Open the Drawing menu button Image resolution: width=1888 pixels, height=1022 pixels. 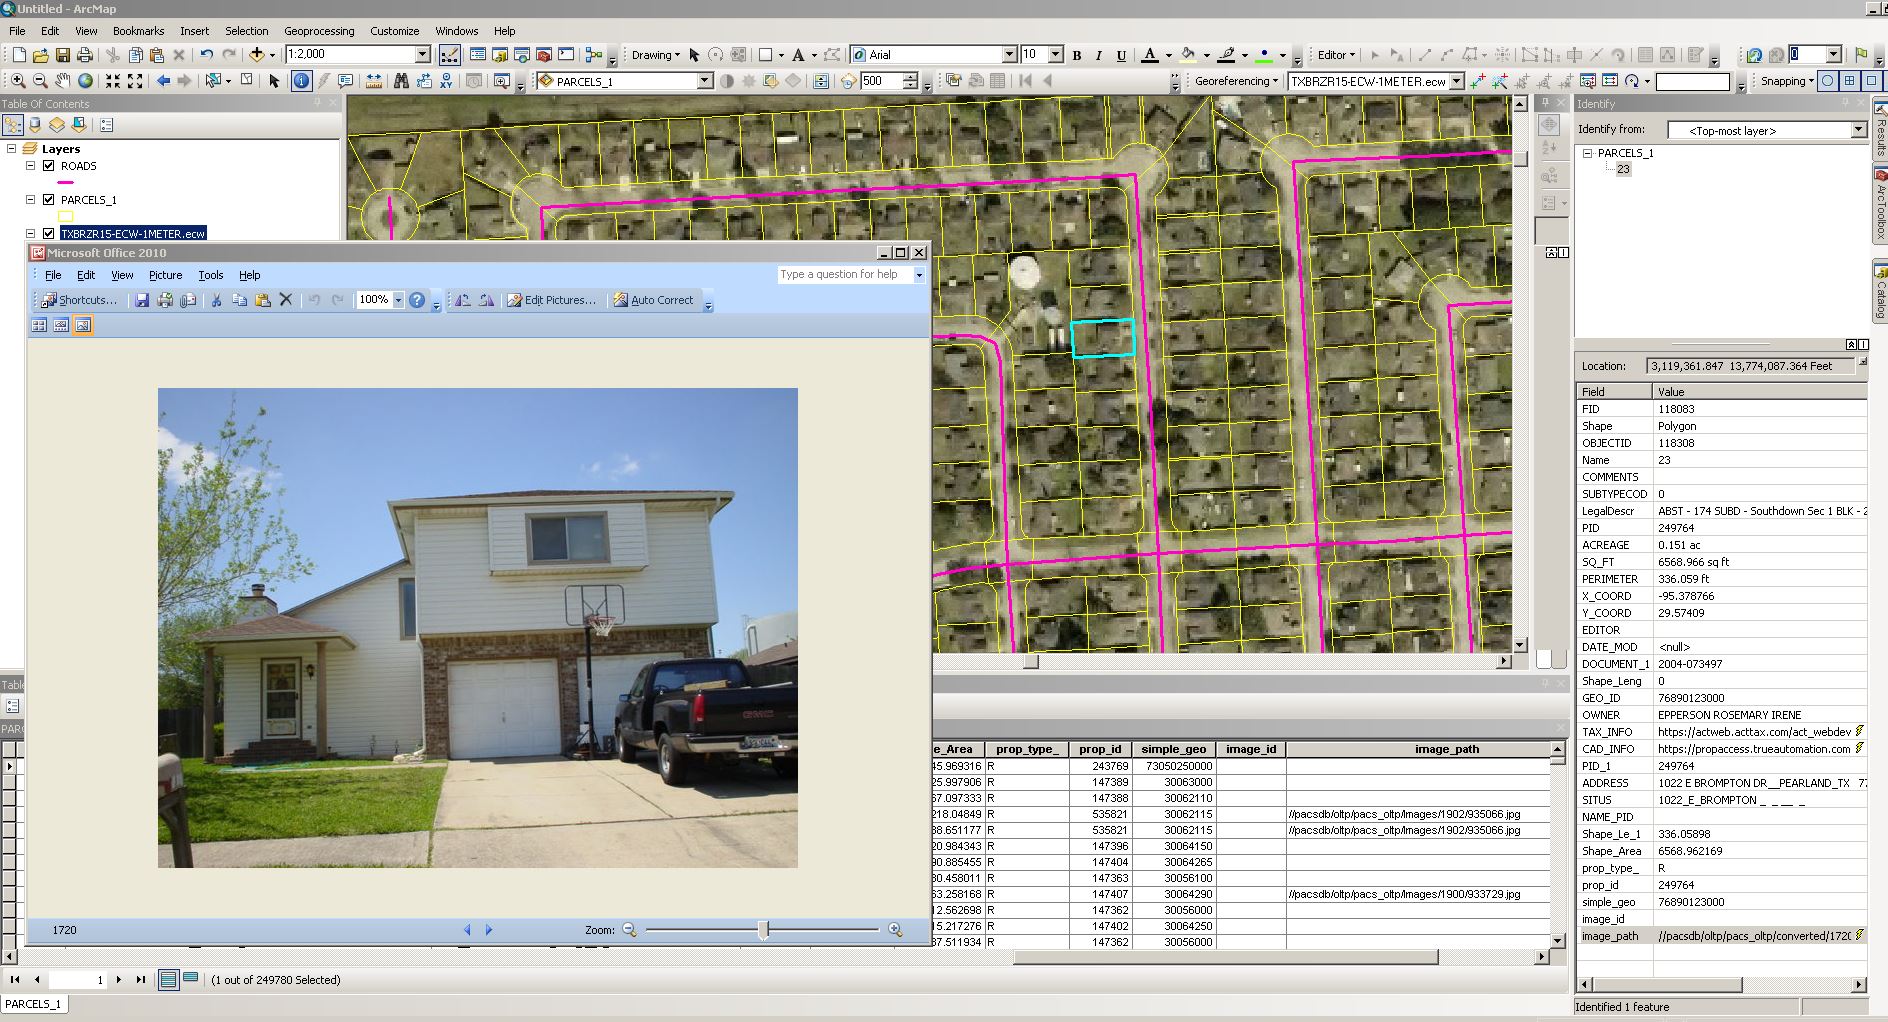click(655, 55)
